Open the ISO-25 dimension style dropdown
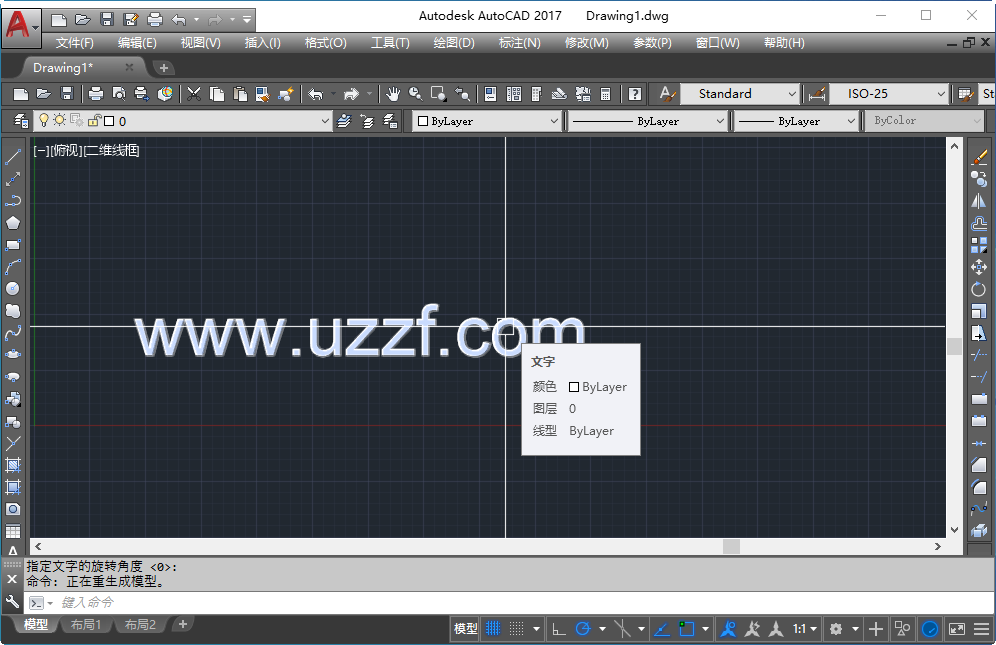Screen dimensions: 996x645 (941, 94)
